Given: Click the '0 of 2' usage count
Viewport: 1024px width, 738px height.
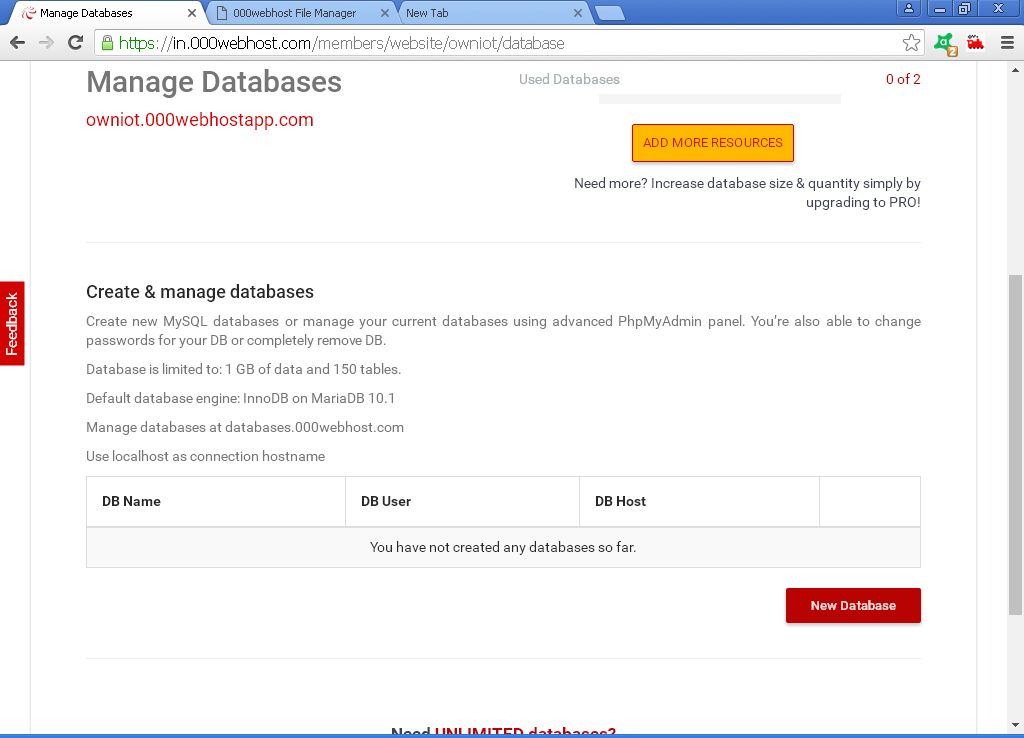Looking at the screenshot, I should click(903, 79).
